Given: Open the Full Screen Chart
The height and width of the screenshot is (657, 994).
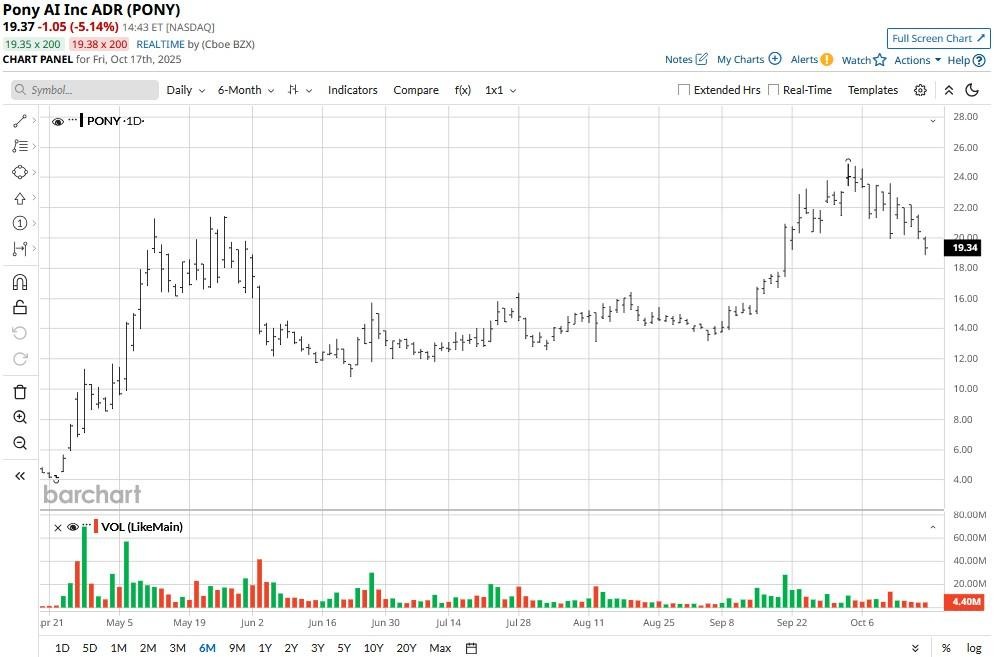Looking at the screenshot, I should (x=938, y=39).
